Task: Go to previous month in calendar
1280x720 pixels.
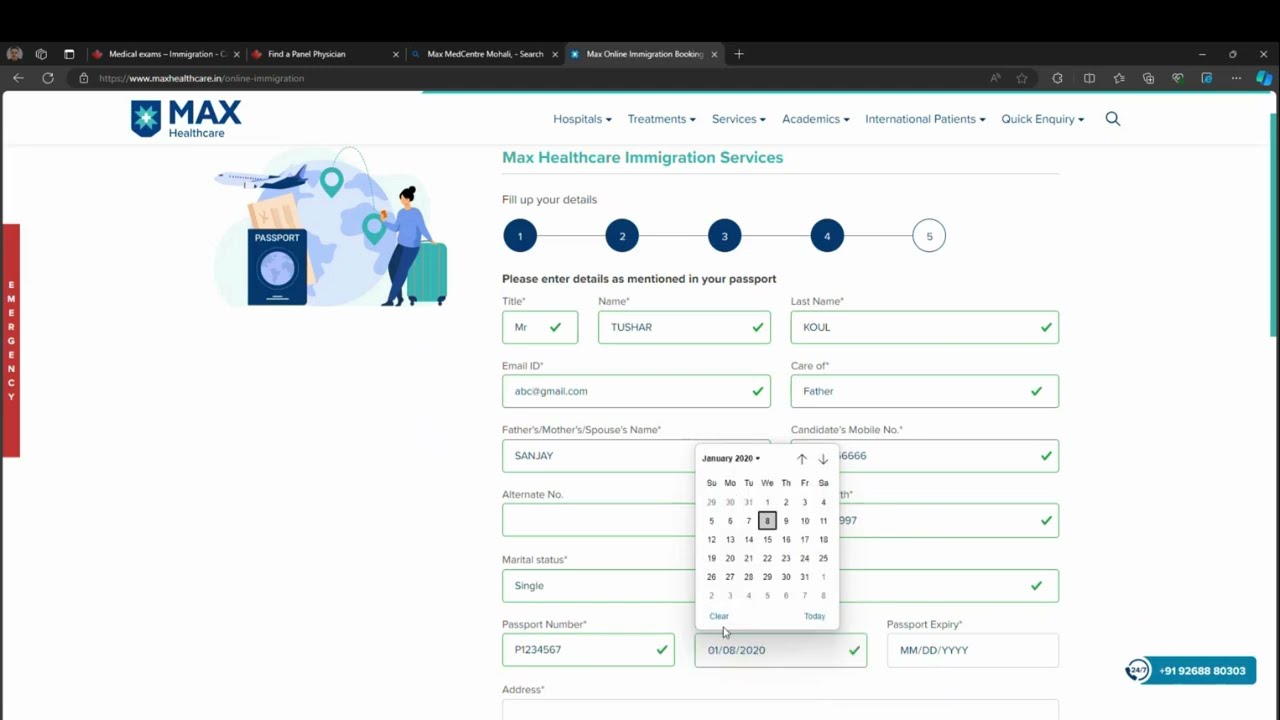Action: [801, 459]
